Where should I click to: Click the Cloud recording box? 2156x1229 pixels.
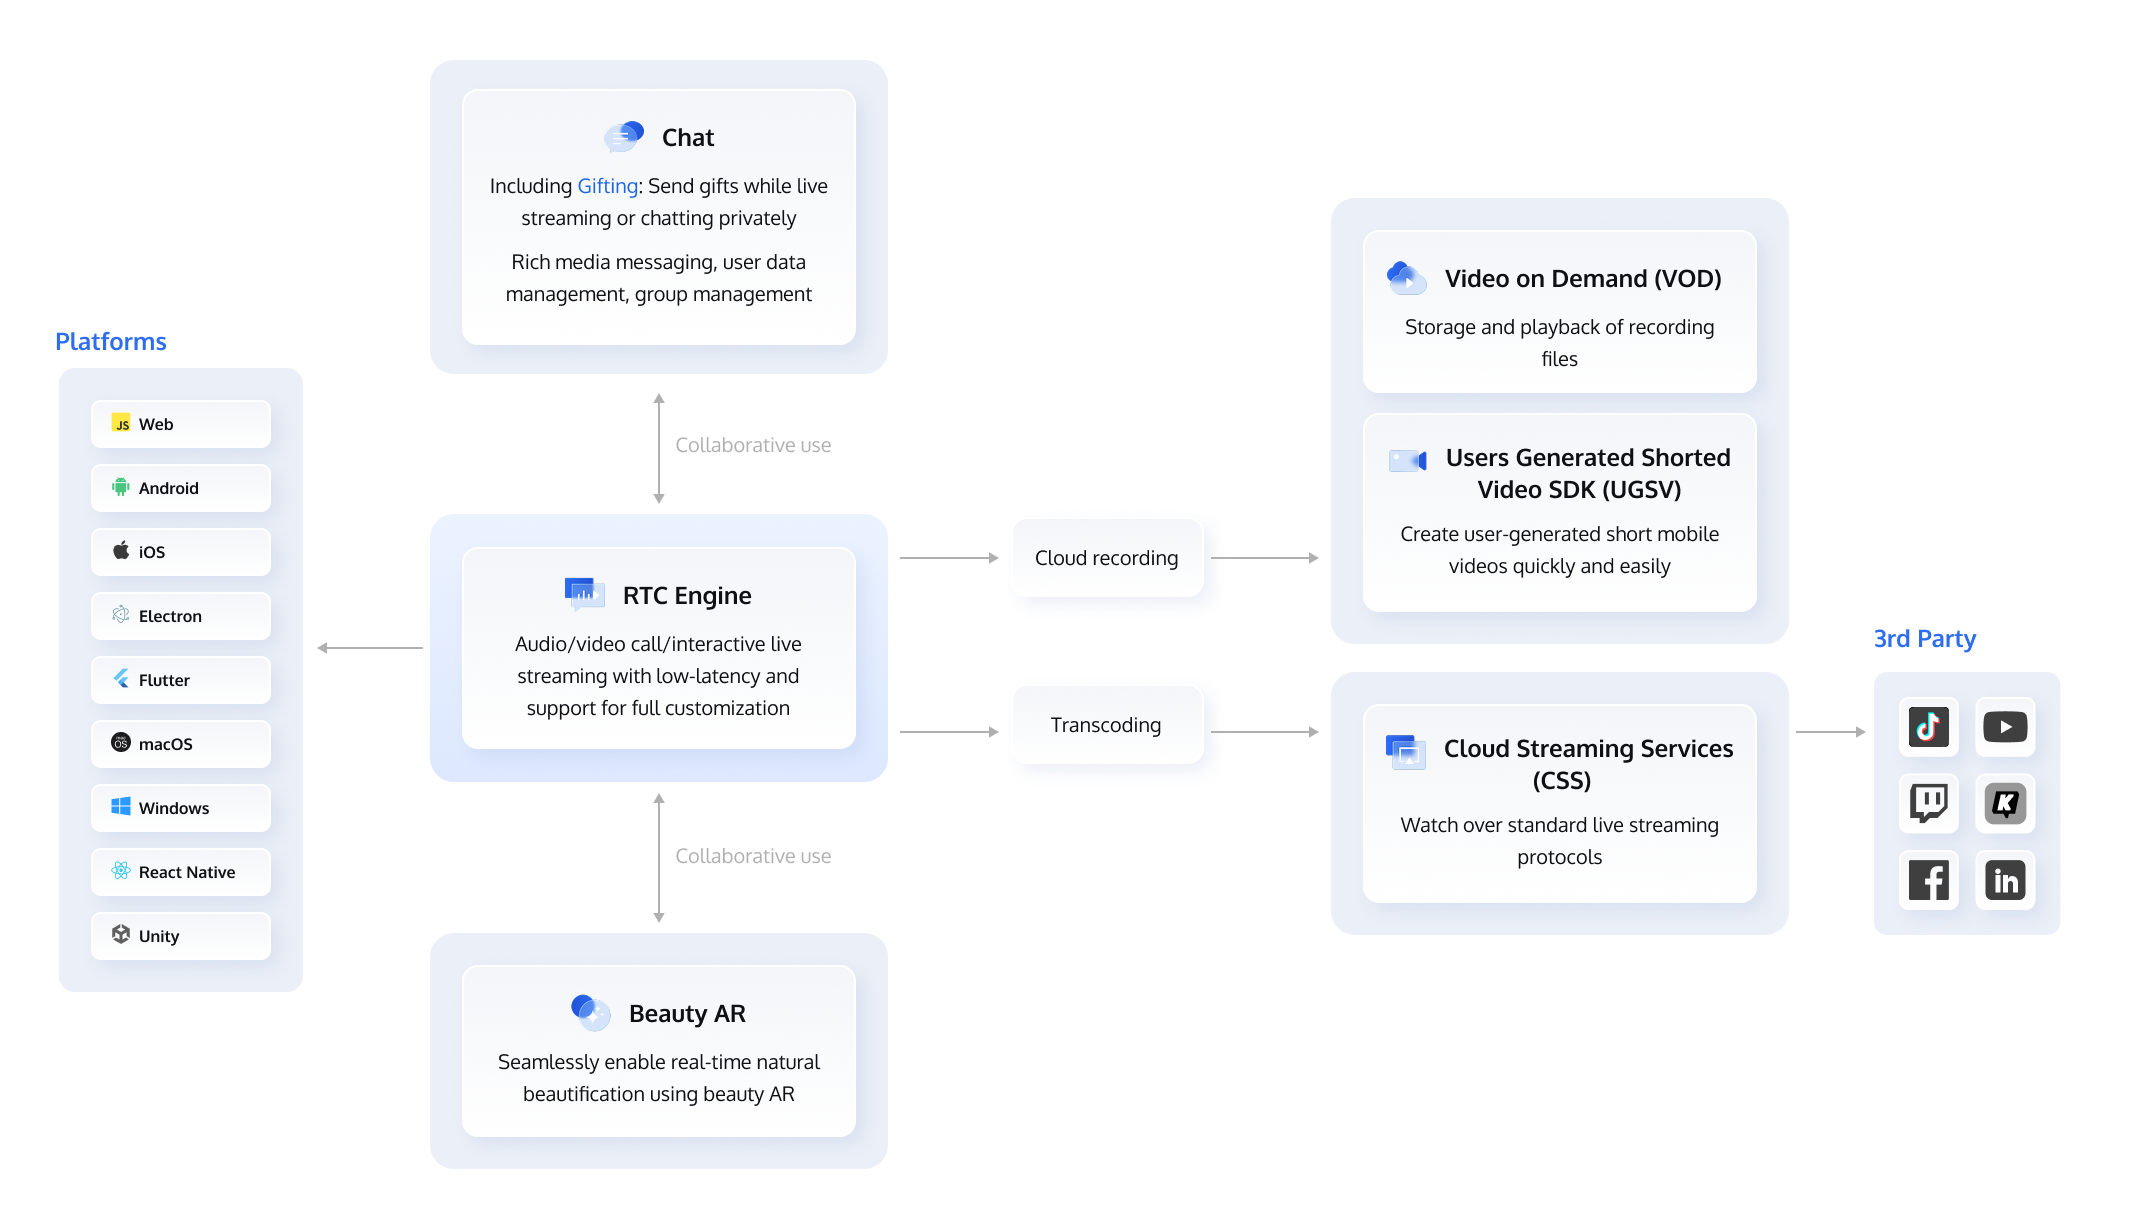pos(1106,558)
